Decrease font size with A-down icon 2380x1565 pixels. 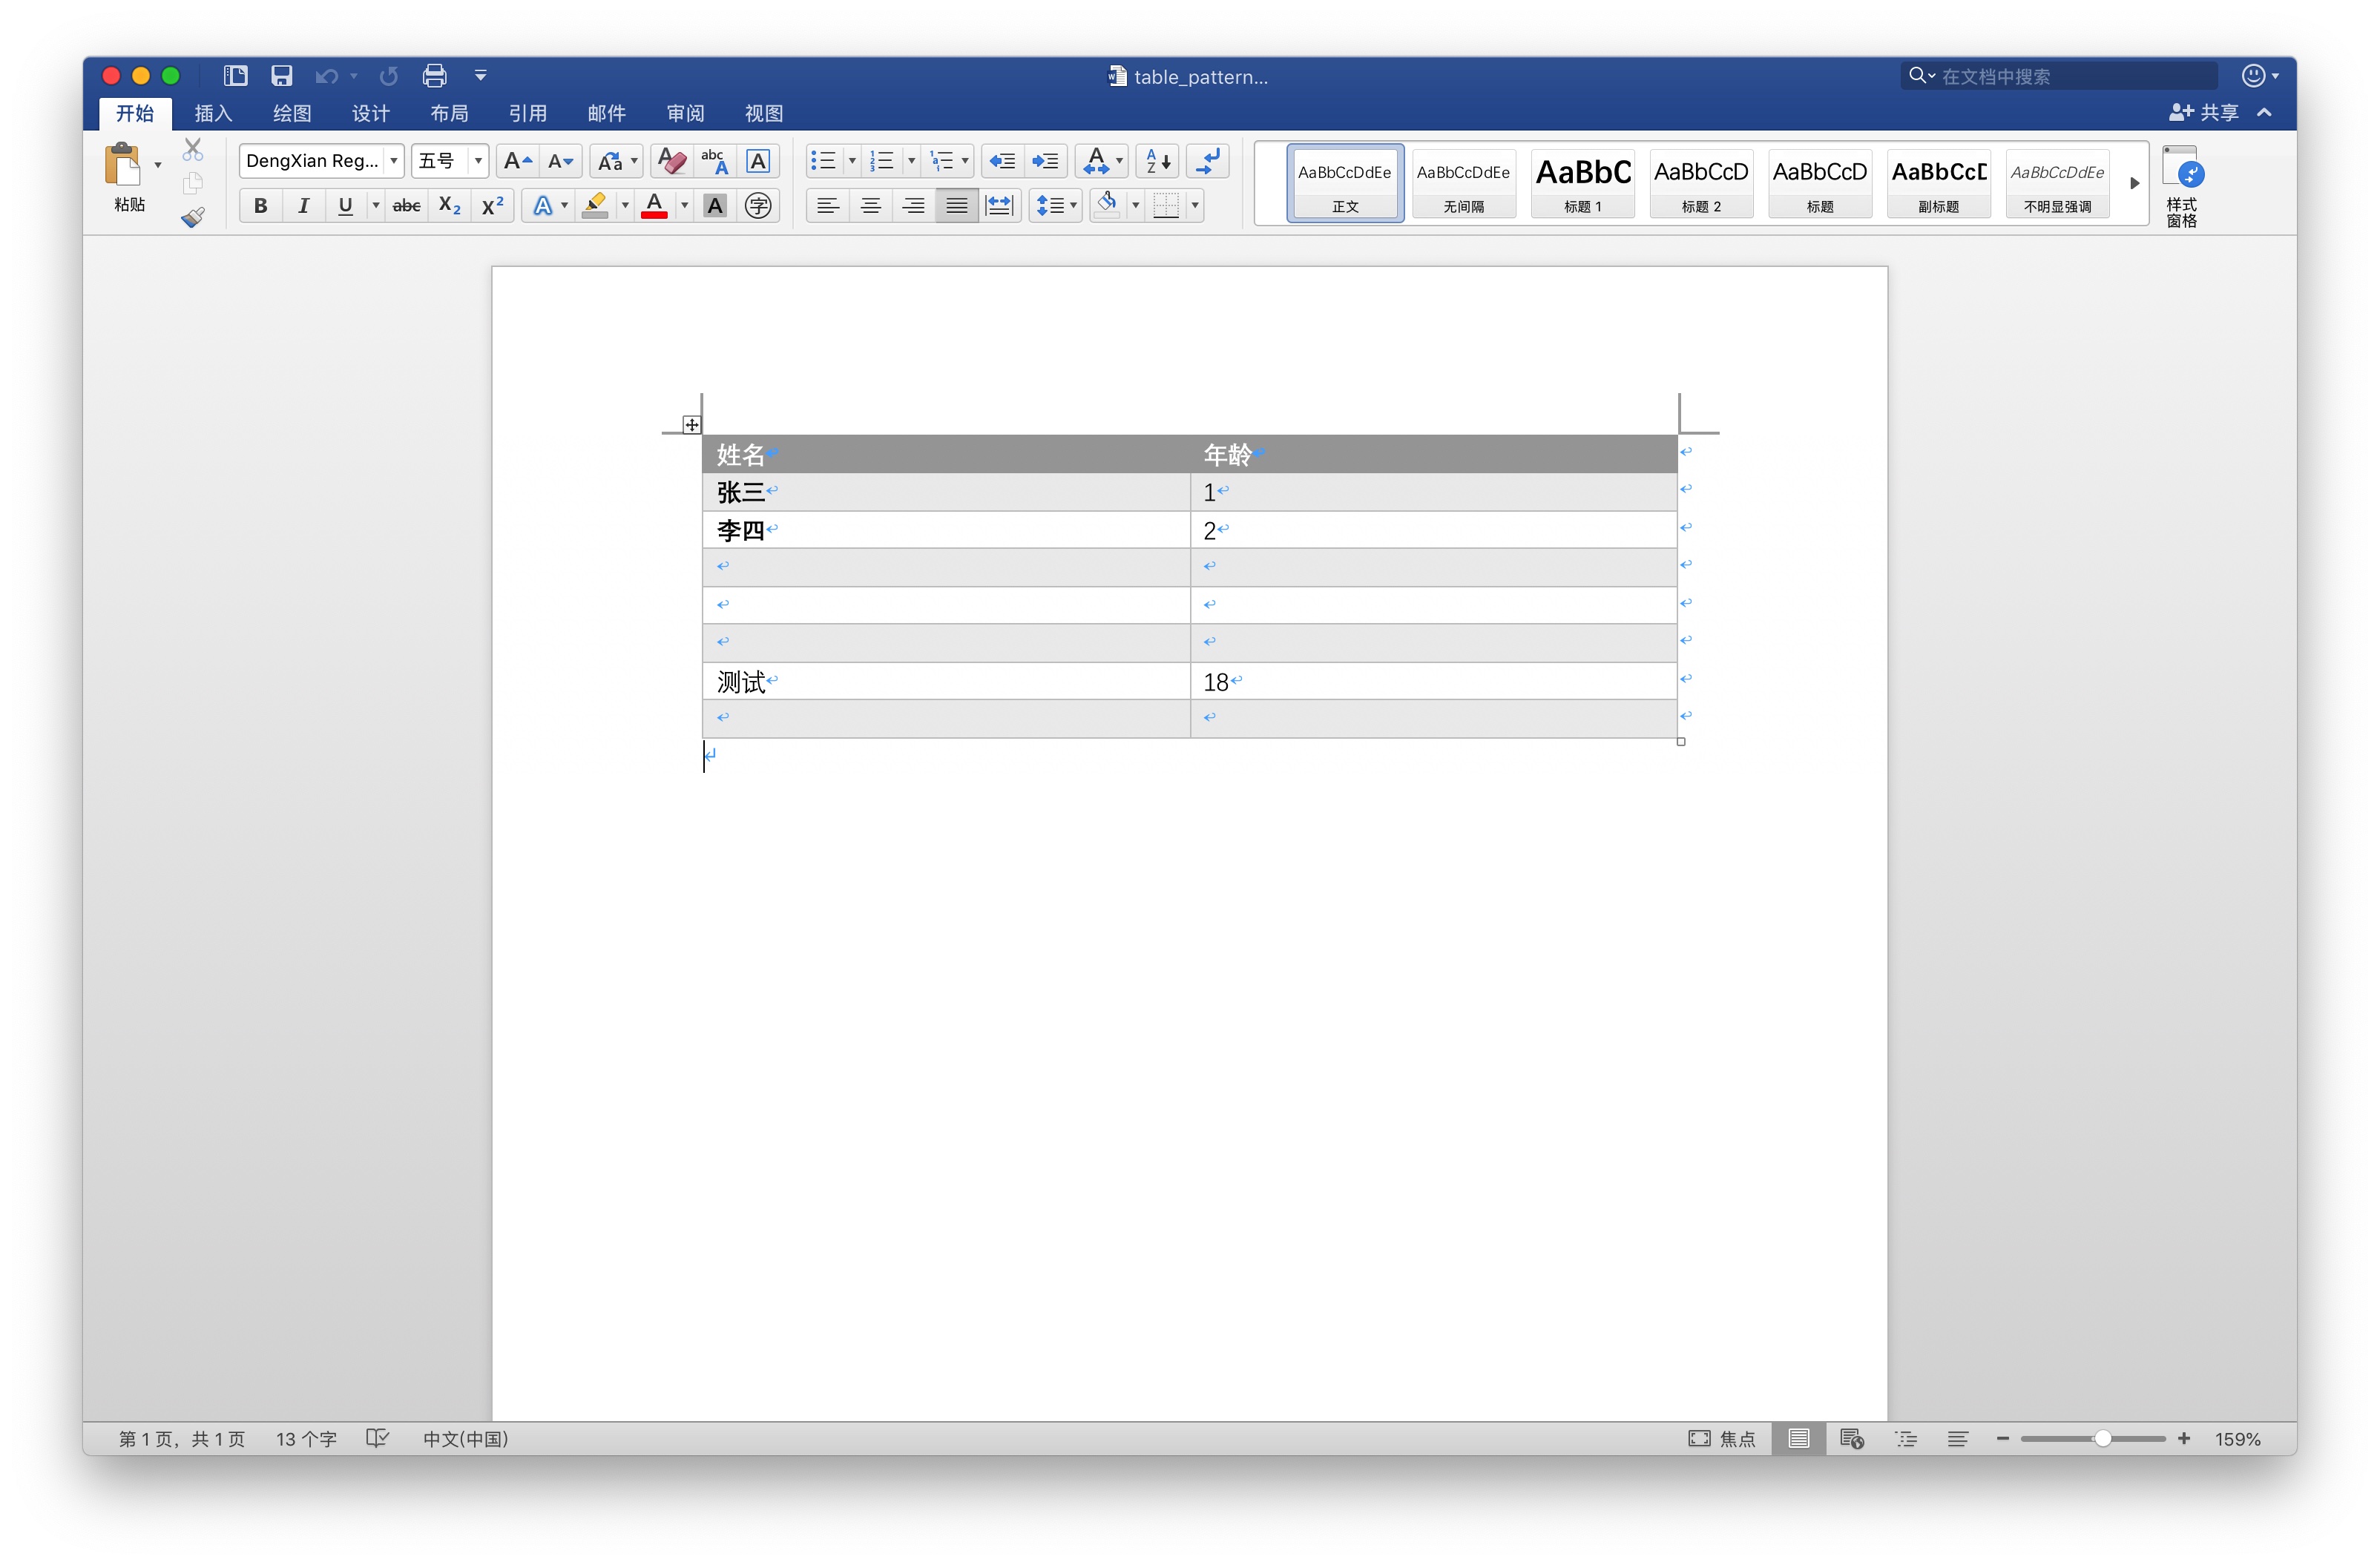pos(560,161)
